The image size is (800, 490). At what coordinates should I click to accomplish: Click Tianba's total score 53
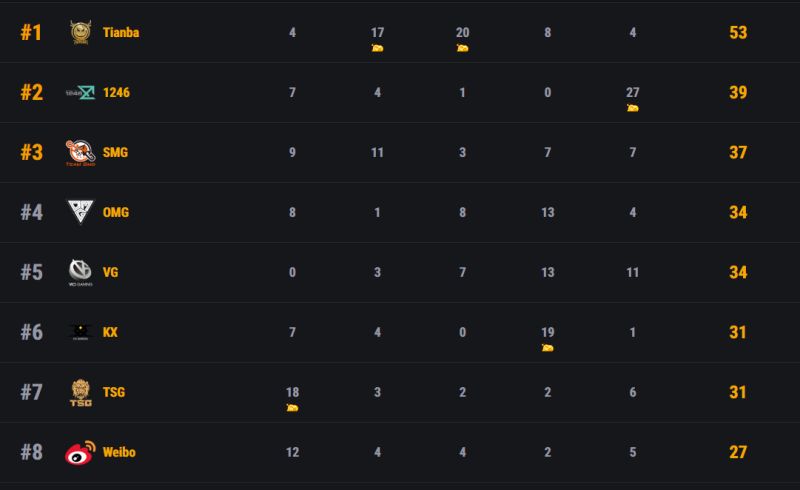click(738, 33)
